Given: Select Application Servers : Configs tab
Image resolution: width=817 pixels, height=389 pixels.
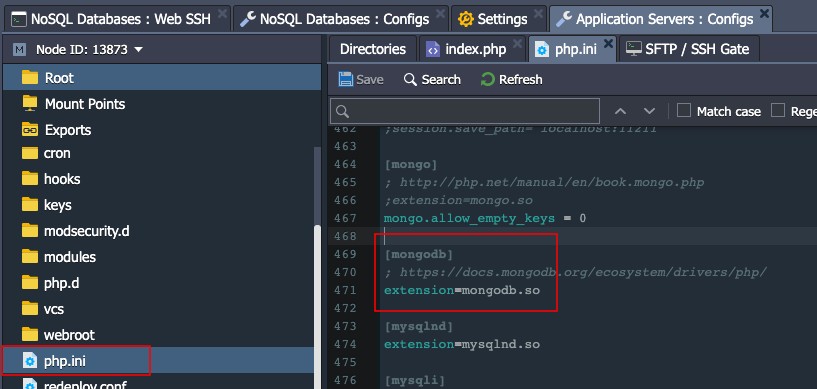Looking at the screenshot, I should 661,19.
